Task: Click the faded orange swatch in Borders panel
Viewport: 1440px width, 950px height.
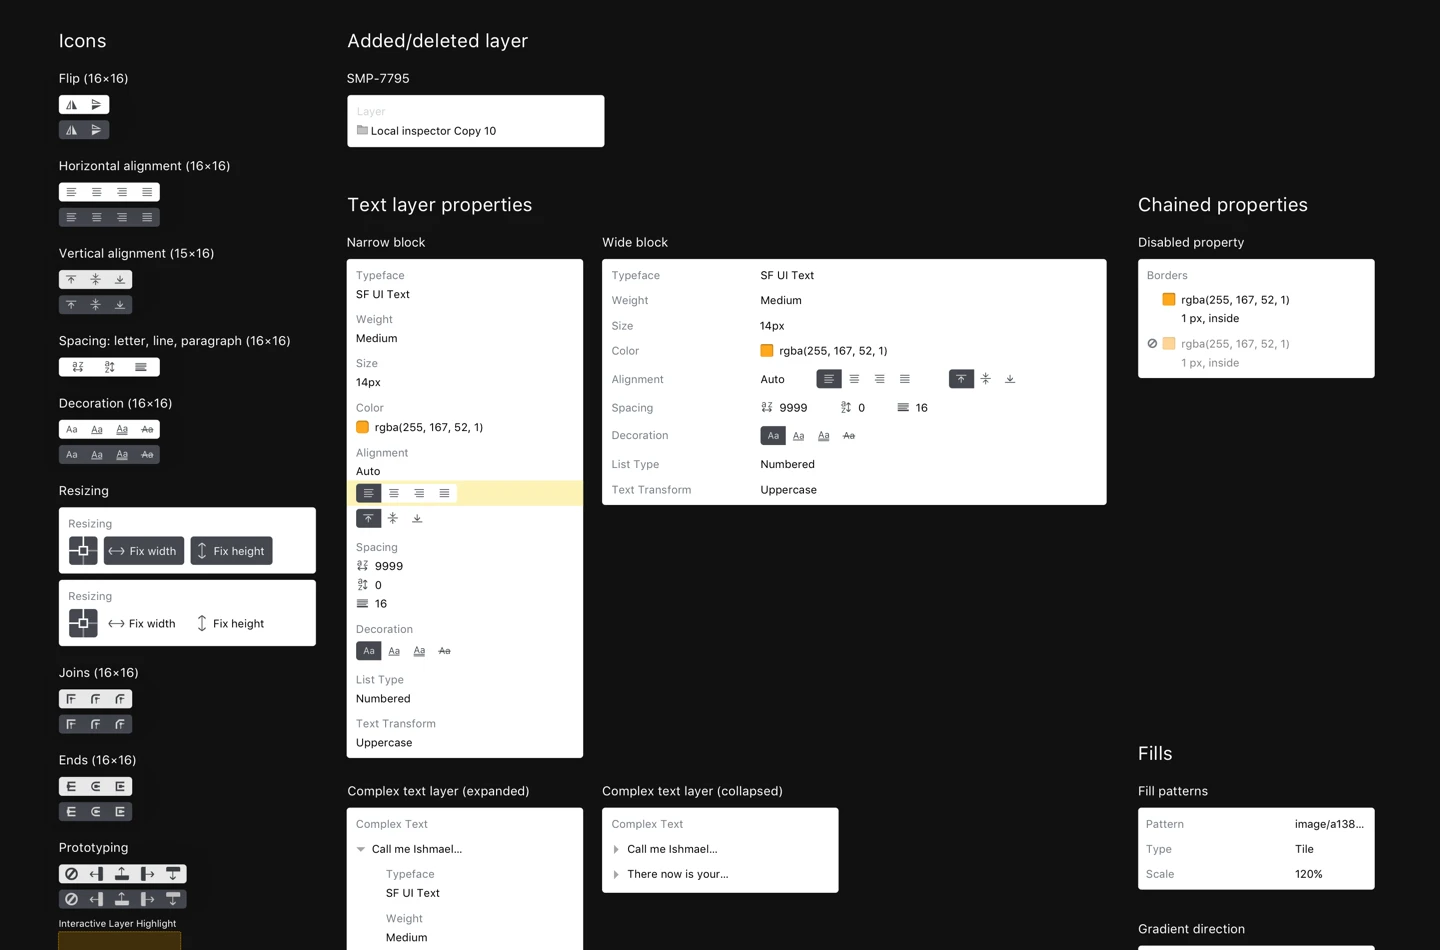Action: point(1168,344)
